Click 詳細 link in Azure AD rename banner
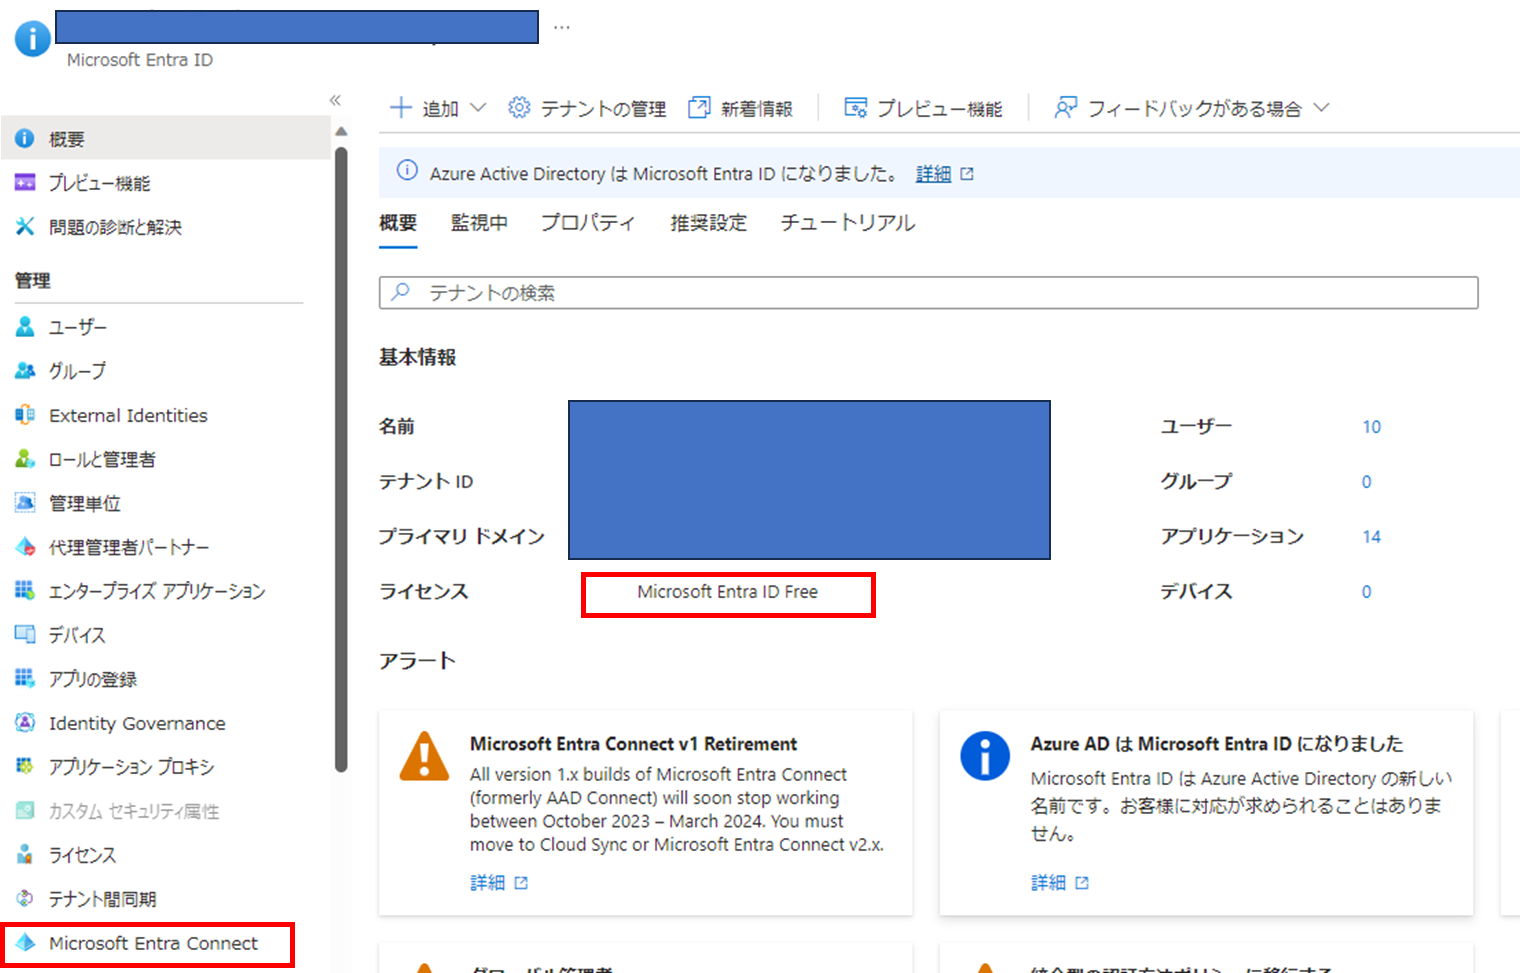1520x973 pixels. (x=933, y=174)
